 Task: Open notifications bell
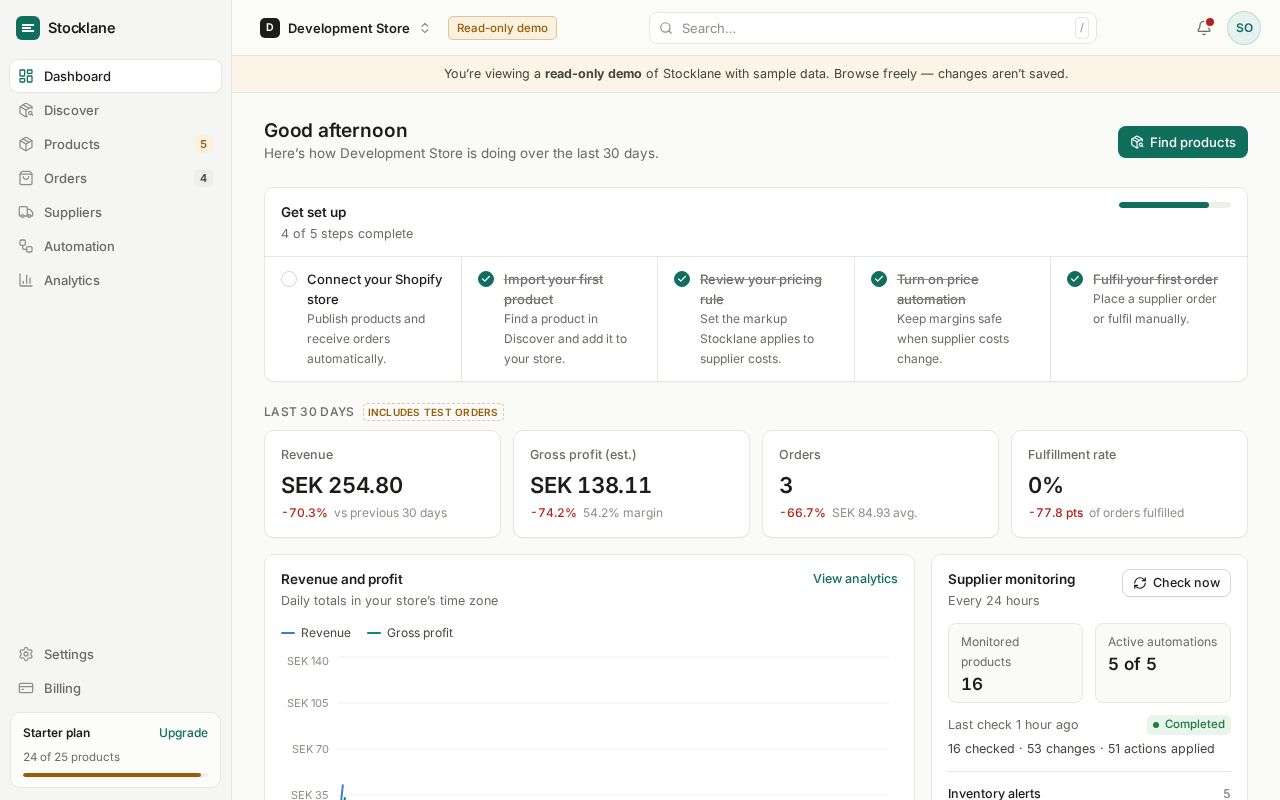1204,28
